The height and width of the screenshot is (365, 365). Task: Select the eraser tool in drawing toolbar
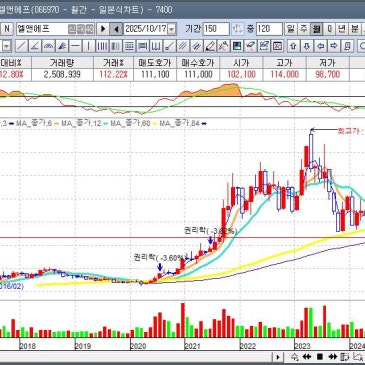pyautogui.click(x=210, y=46)
